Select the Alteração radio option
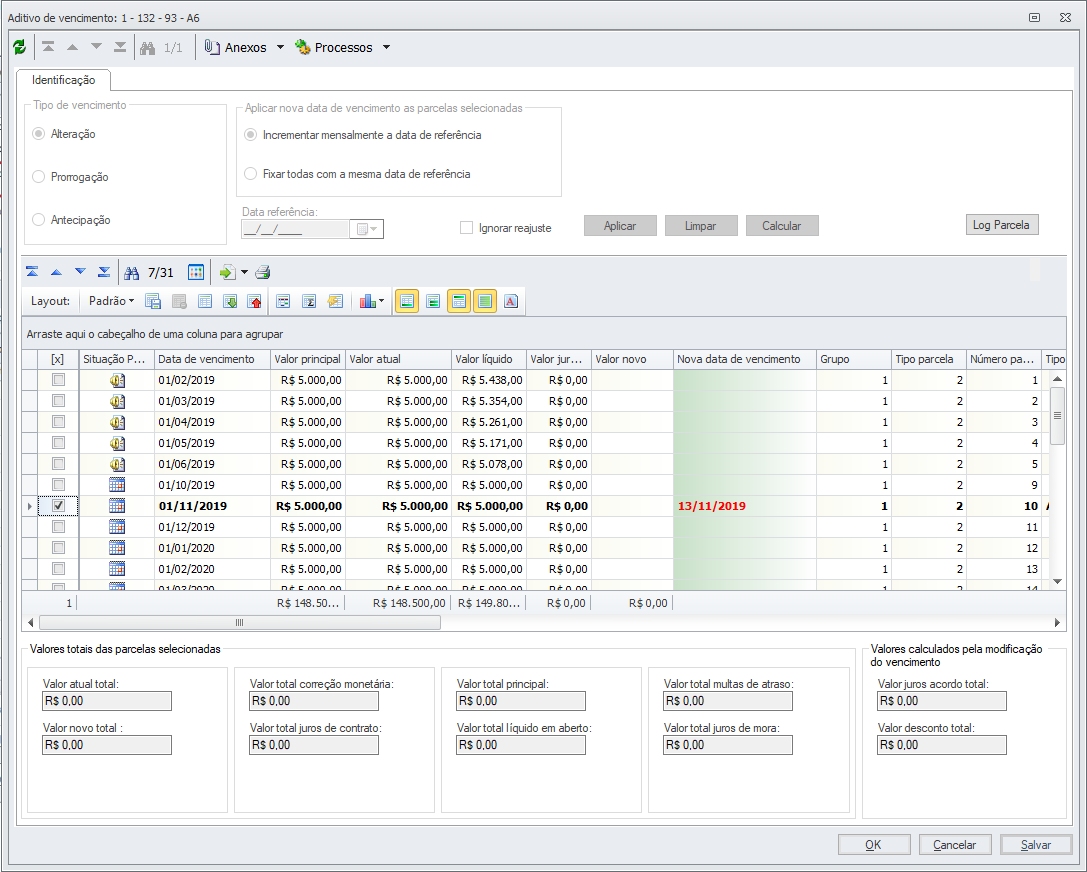The height and width of the screenshot is (872, 1087). (39, 134)
